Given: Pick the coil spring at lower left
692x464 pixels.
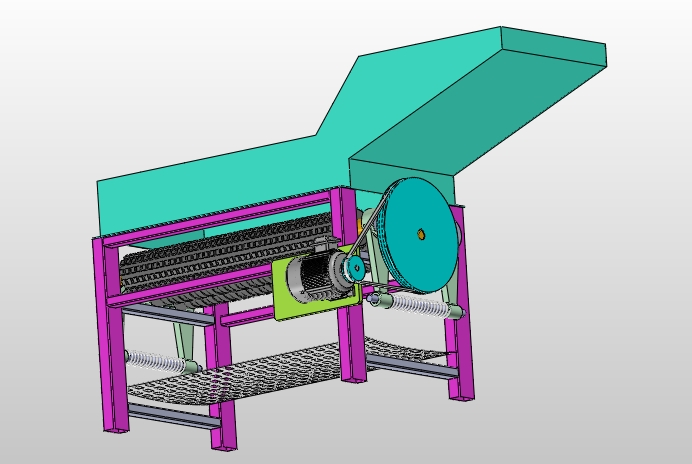Looking at the screenshot, I should [x=150, y=358].
